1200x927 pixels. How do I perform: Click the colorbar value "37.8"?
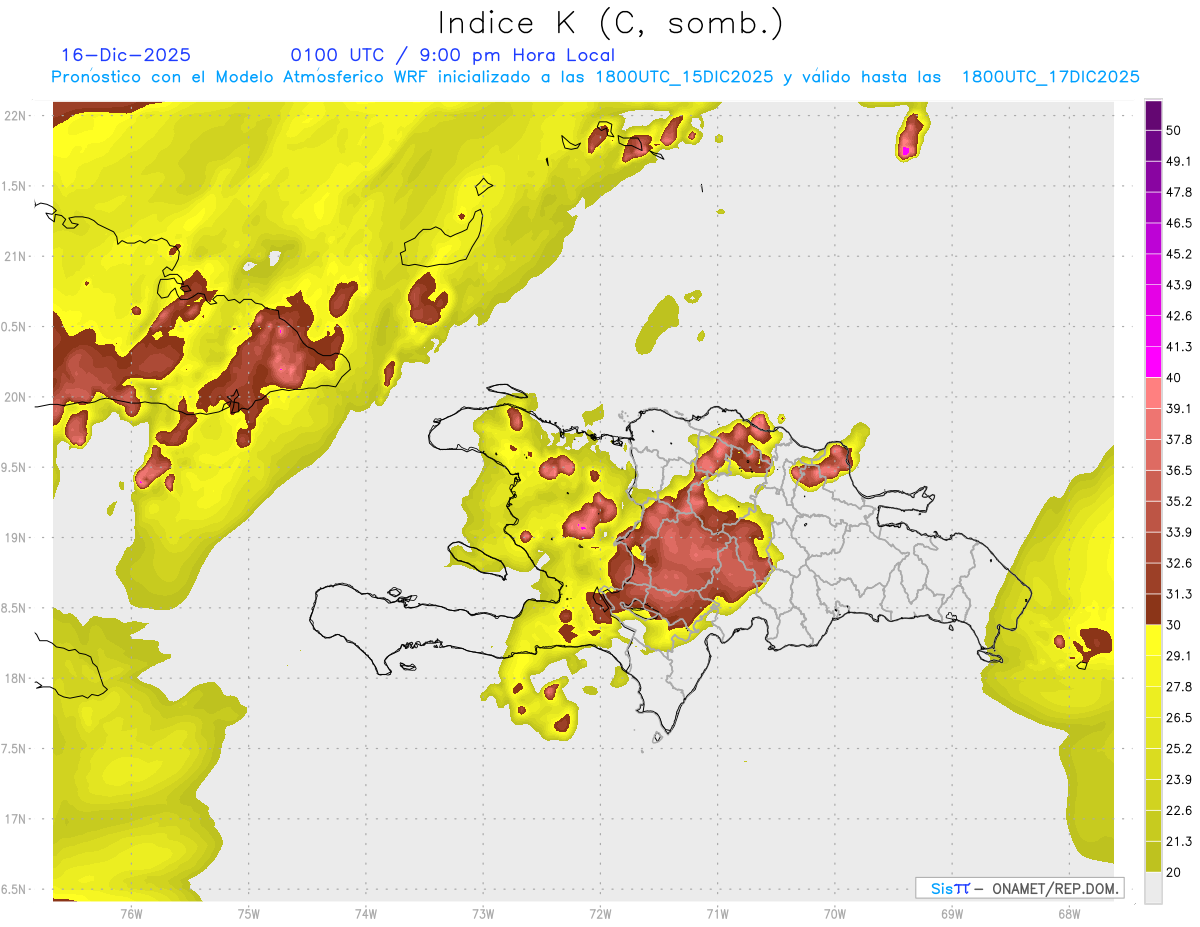[x=1179, y=439]
